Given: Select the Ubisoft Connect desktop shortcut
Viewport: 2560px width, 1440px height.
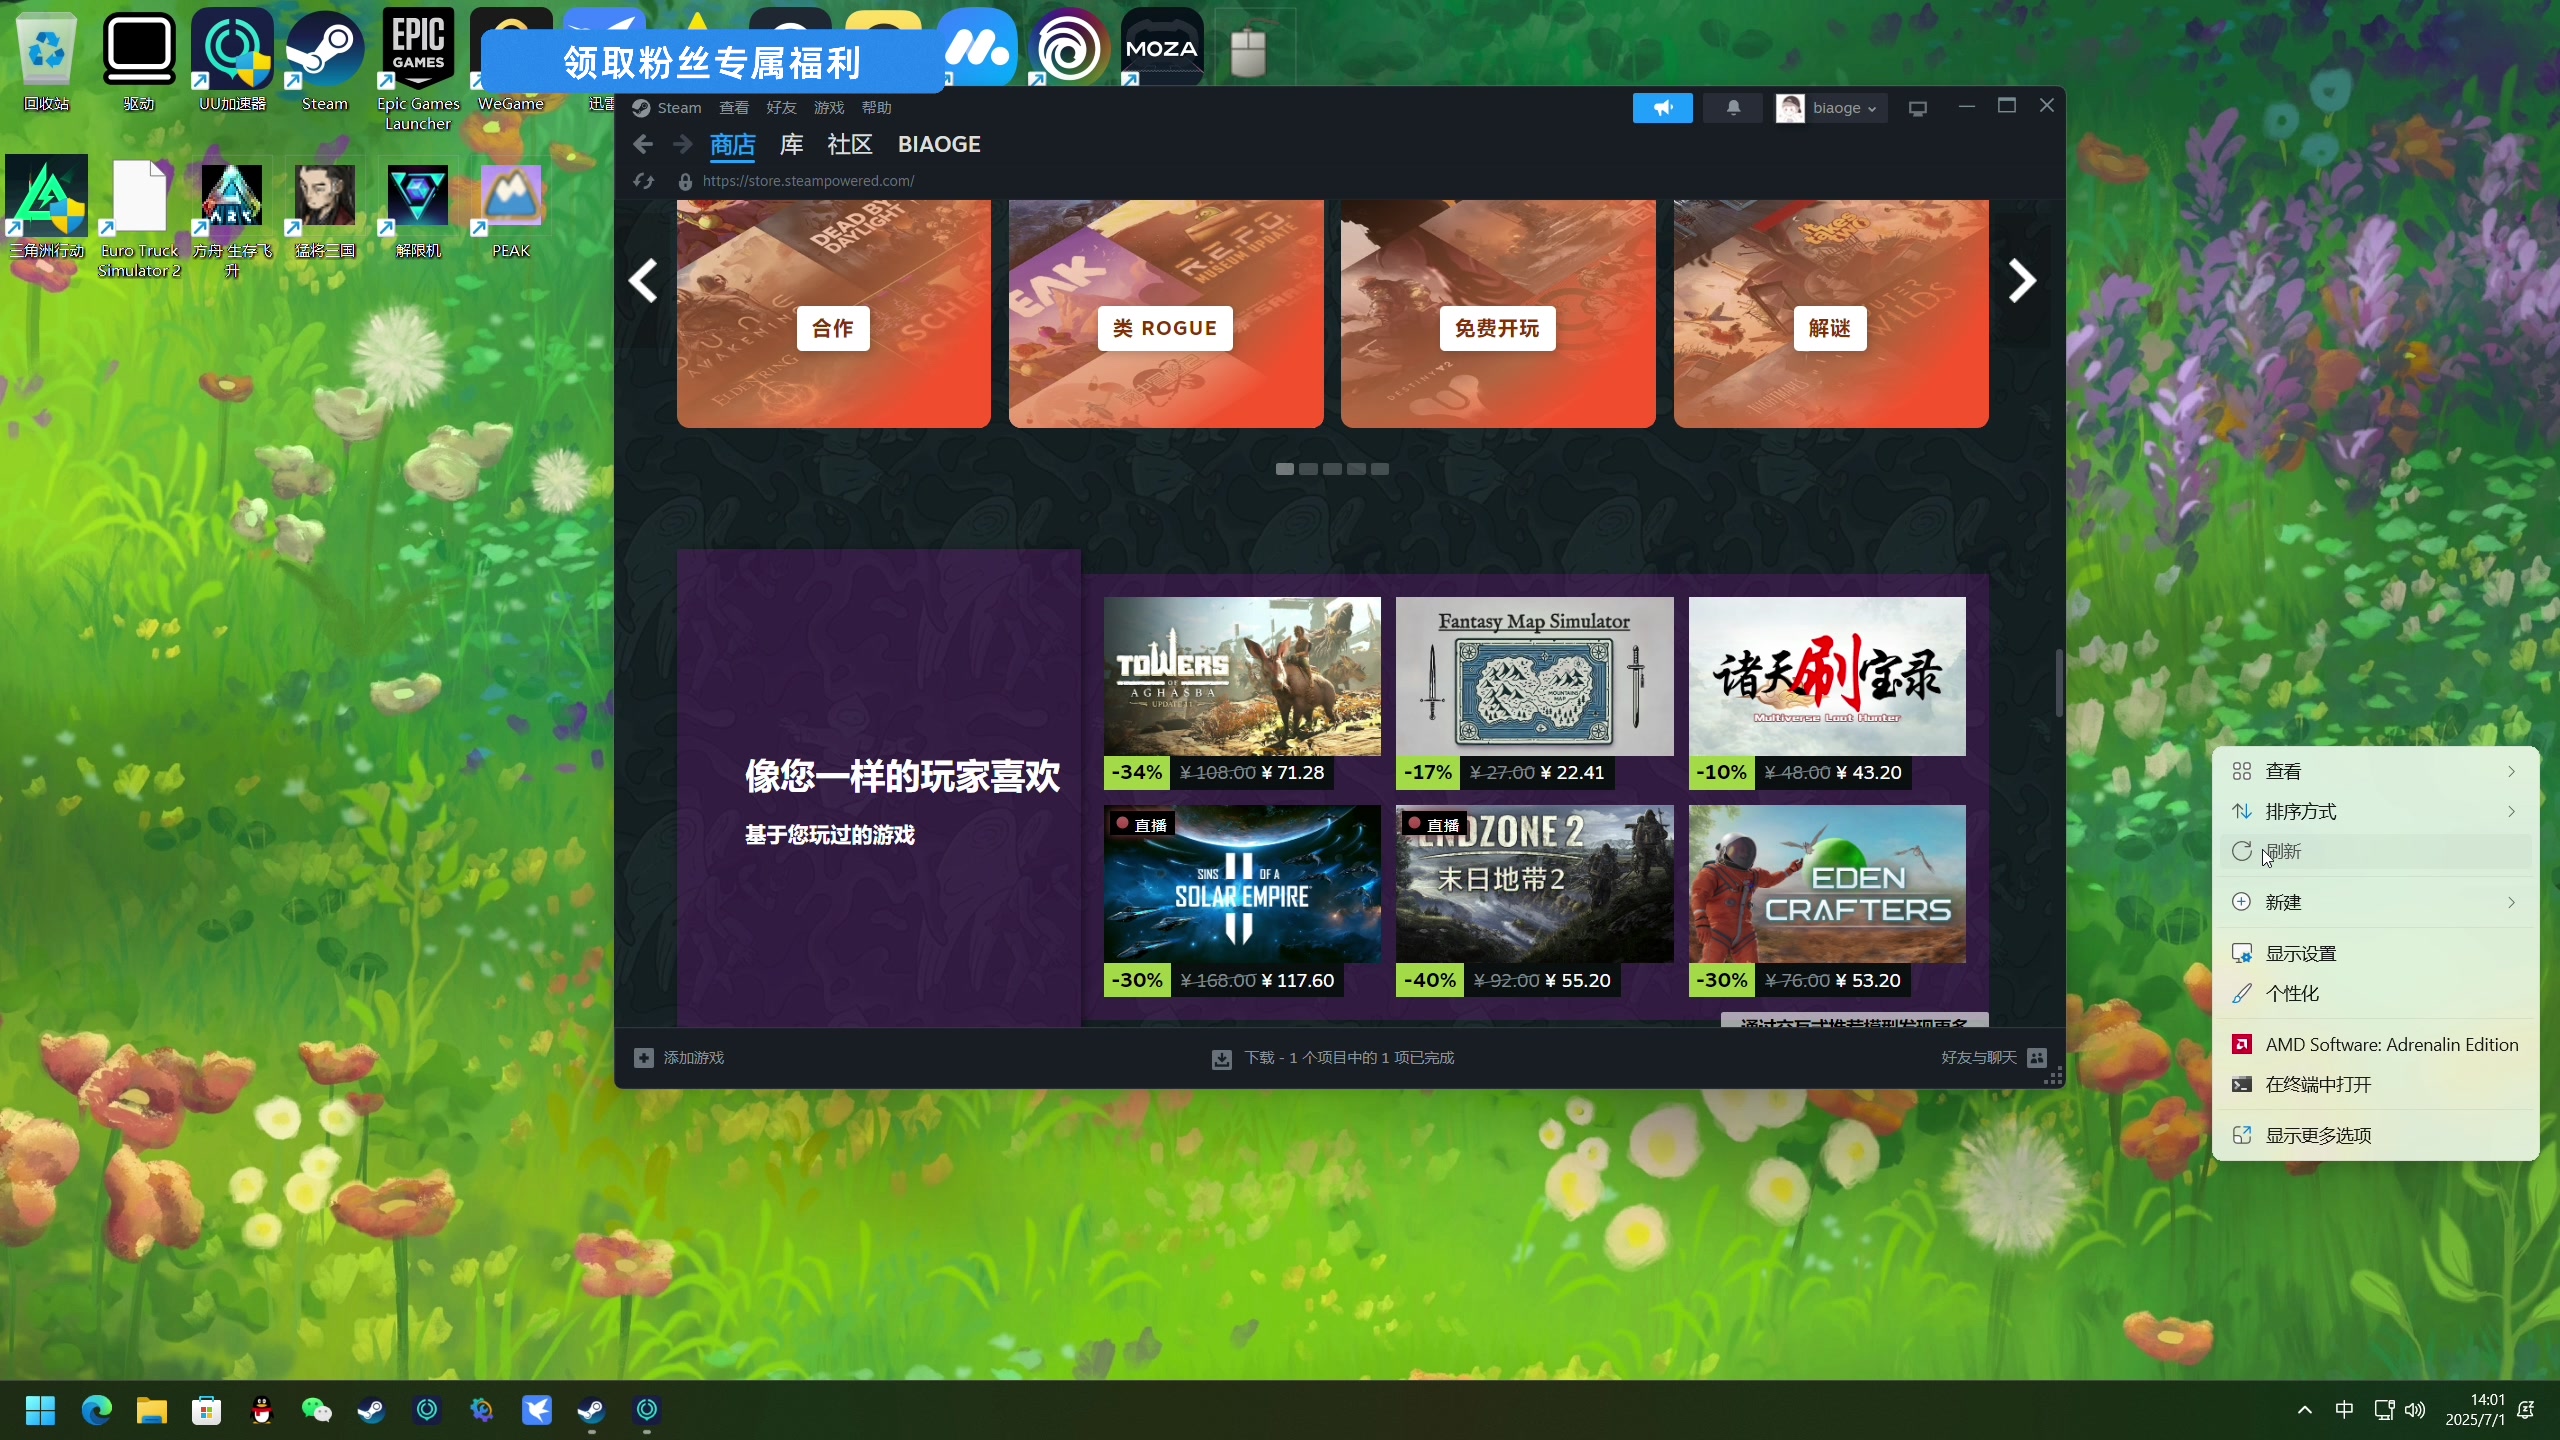Looking at the screenshot, I should (1069, 47).
